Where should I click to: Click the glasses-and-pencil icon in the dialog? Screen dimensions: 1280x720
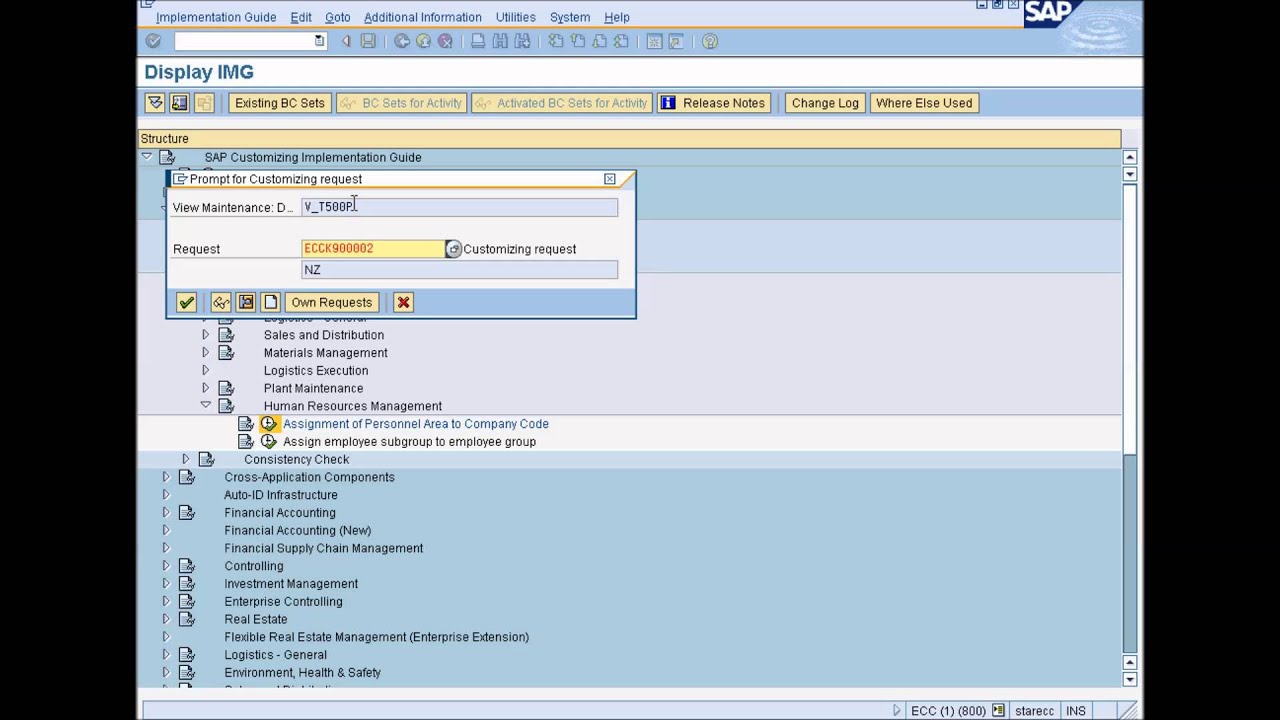click(221, 302)
